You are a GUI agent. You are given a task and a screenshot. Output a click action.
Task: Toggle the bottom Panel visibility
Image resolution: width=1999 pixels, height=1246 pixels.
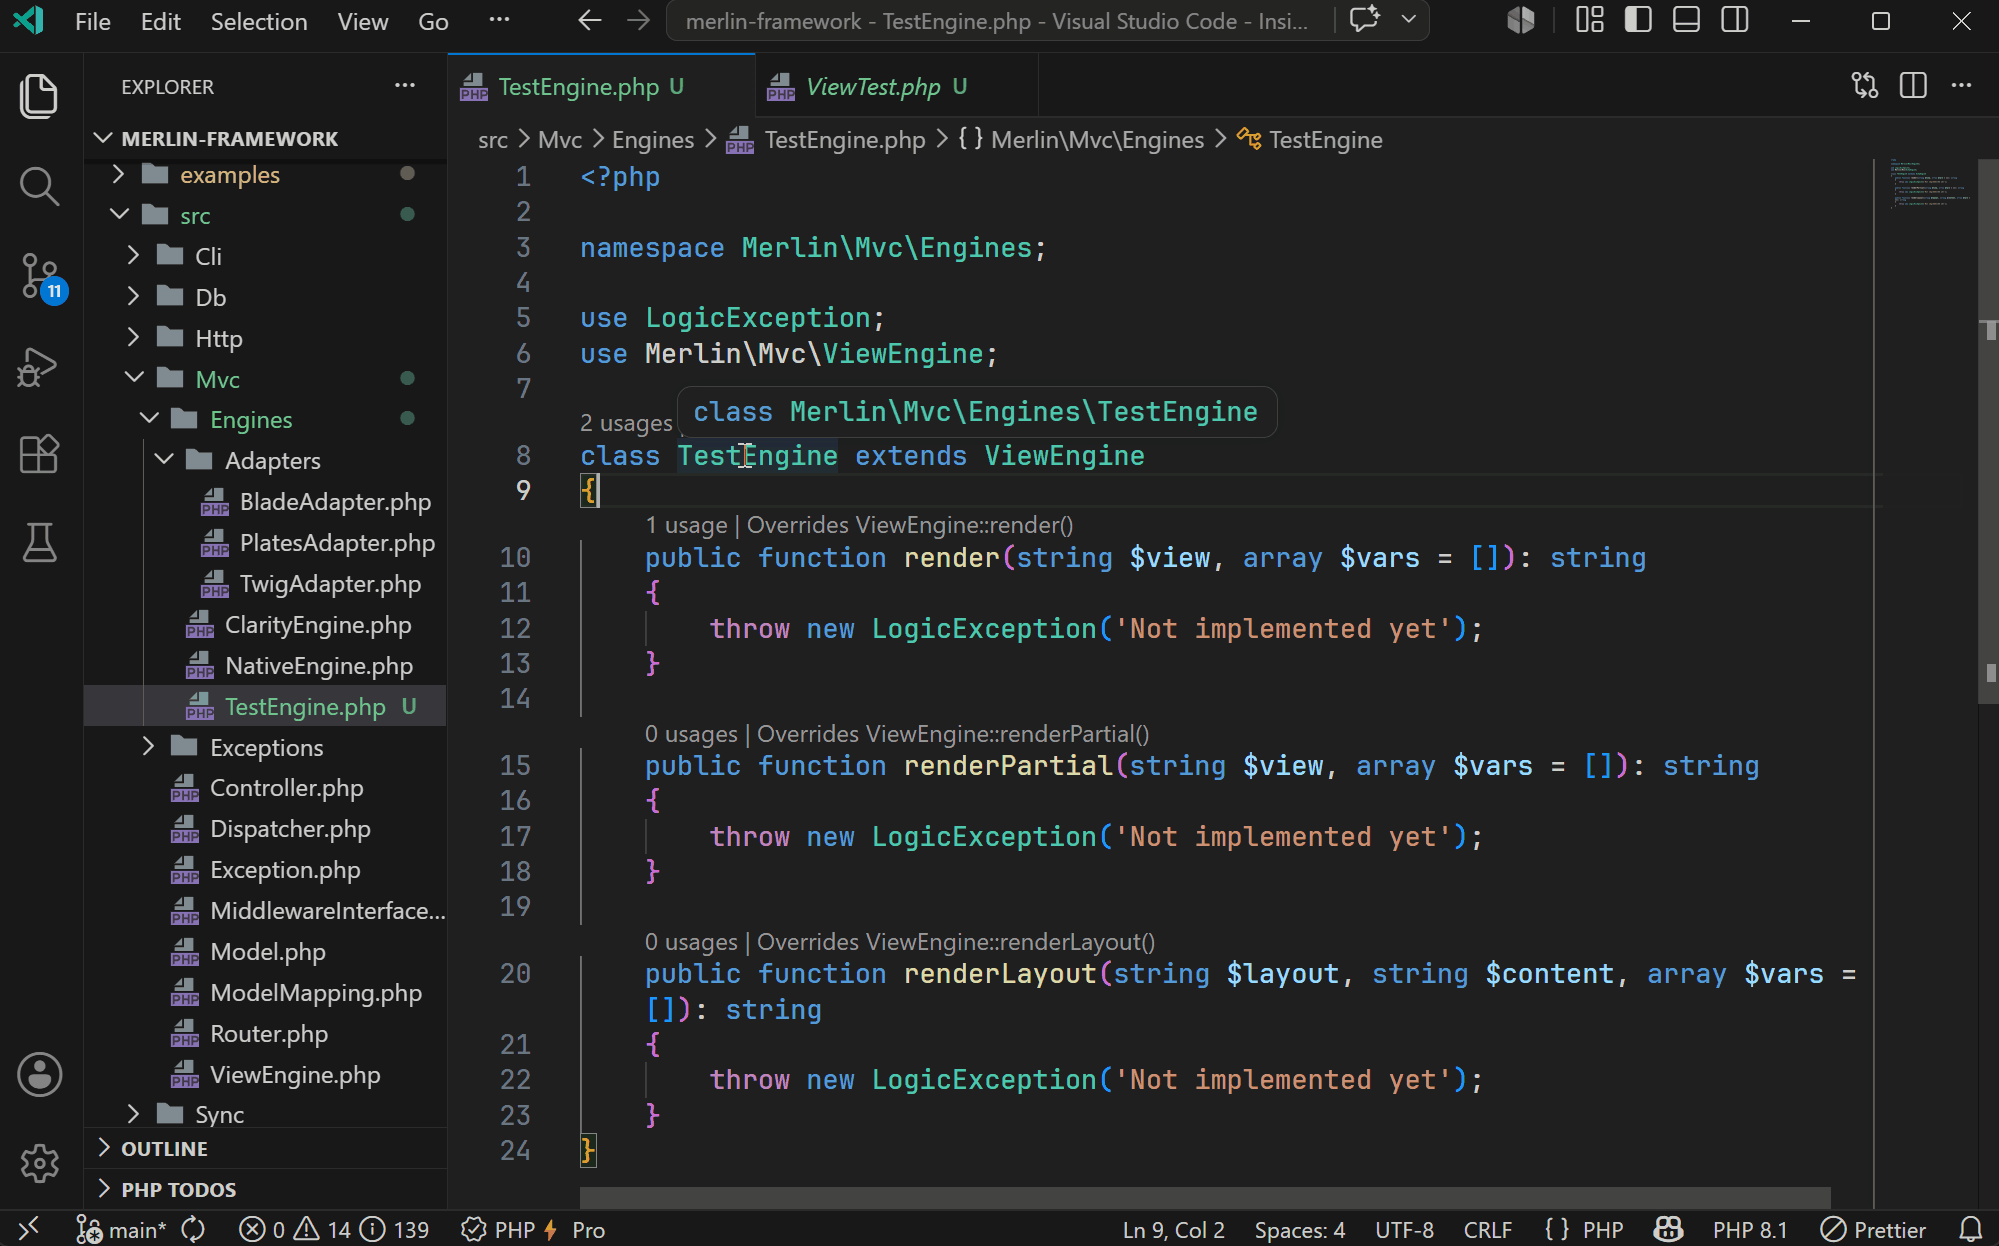(1687, 20)
